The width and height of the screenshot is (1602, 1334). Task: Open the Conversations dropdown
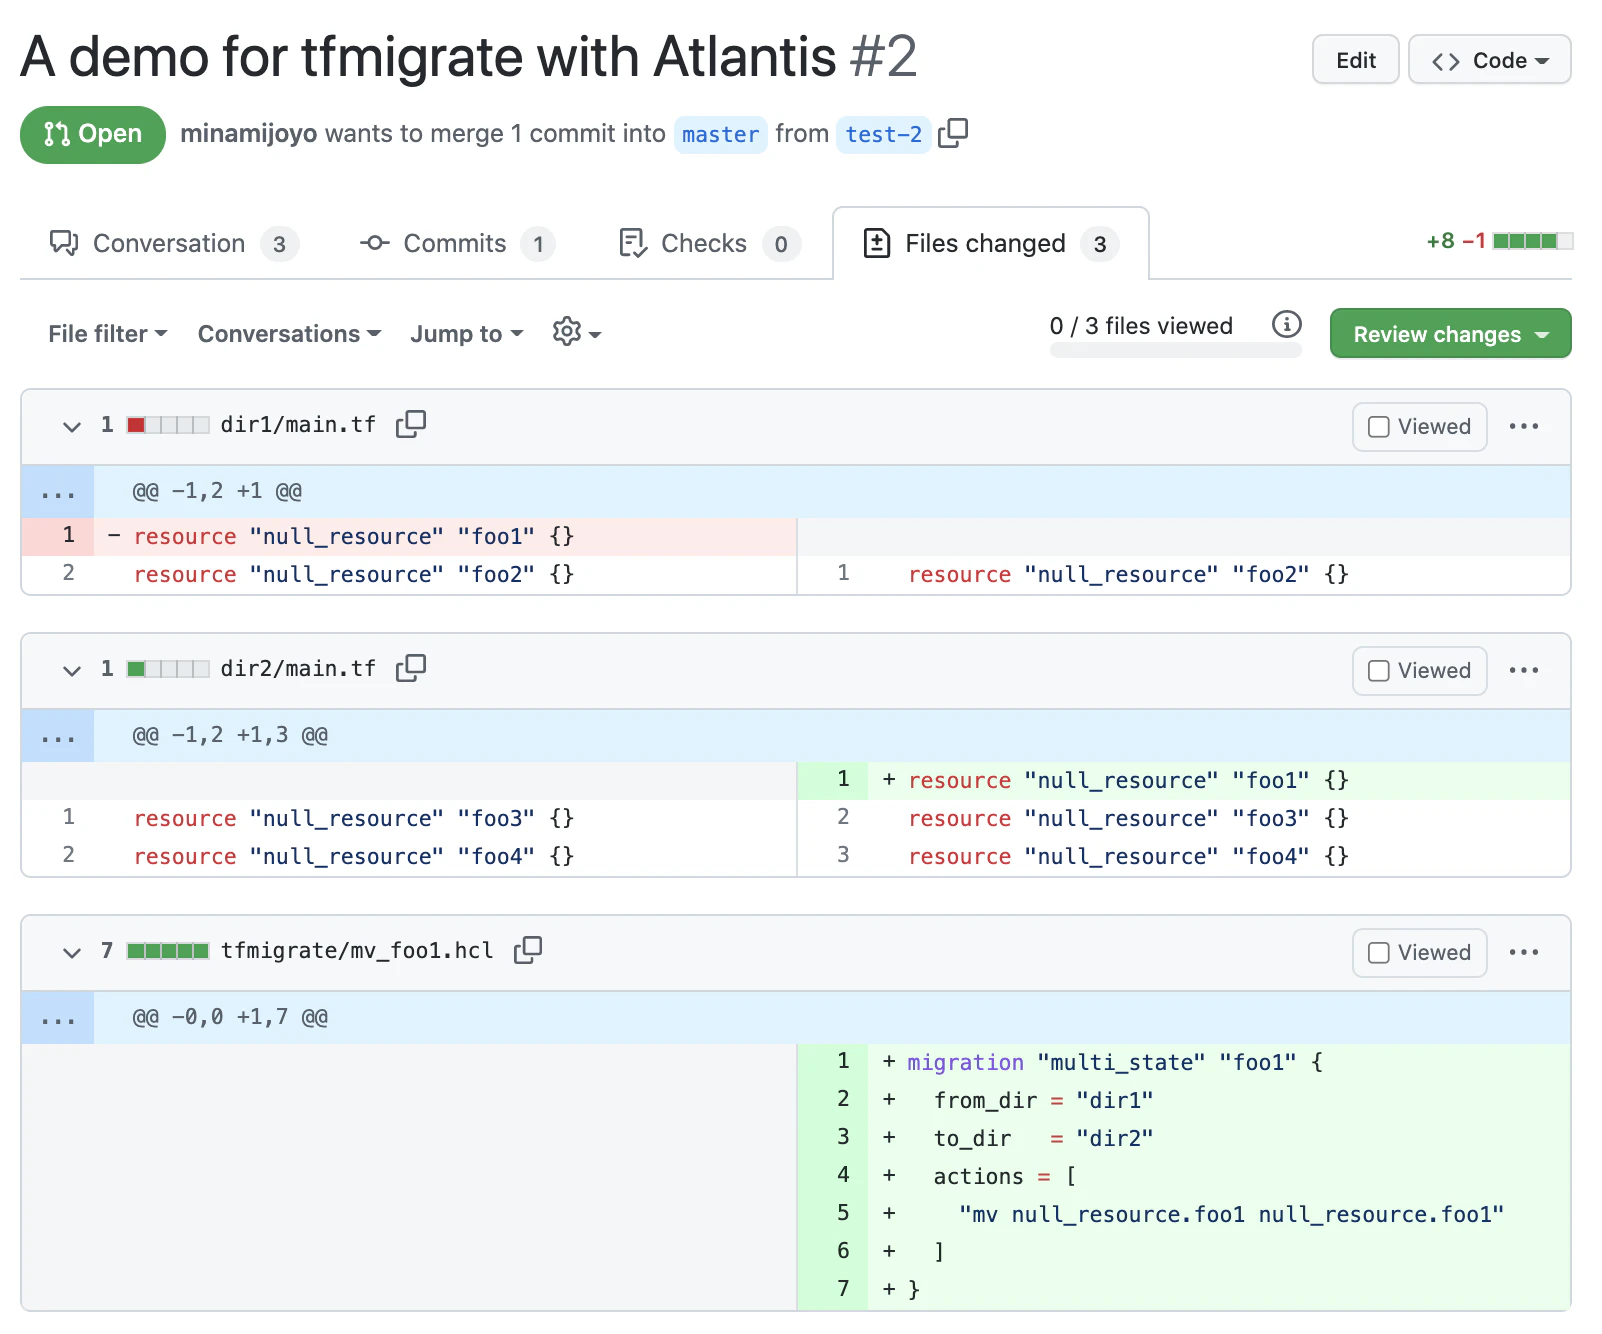coord(289,334)
